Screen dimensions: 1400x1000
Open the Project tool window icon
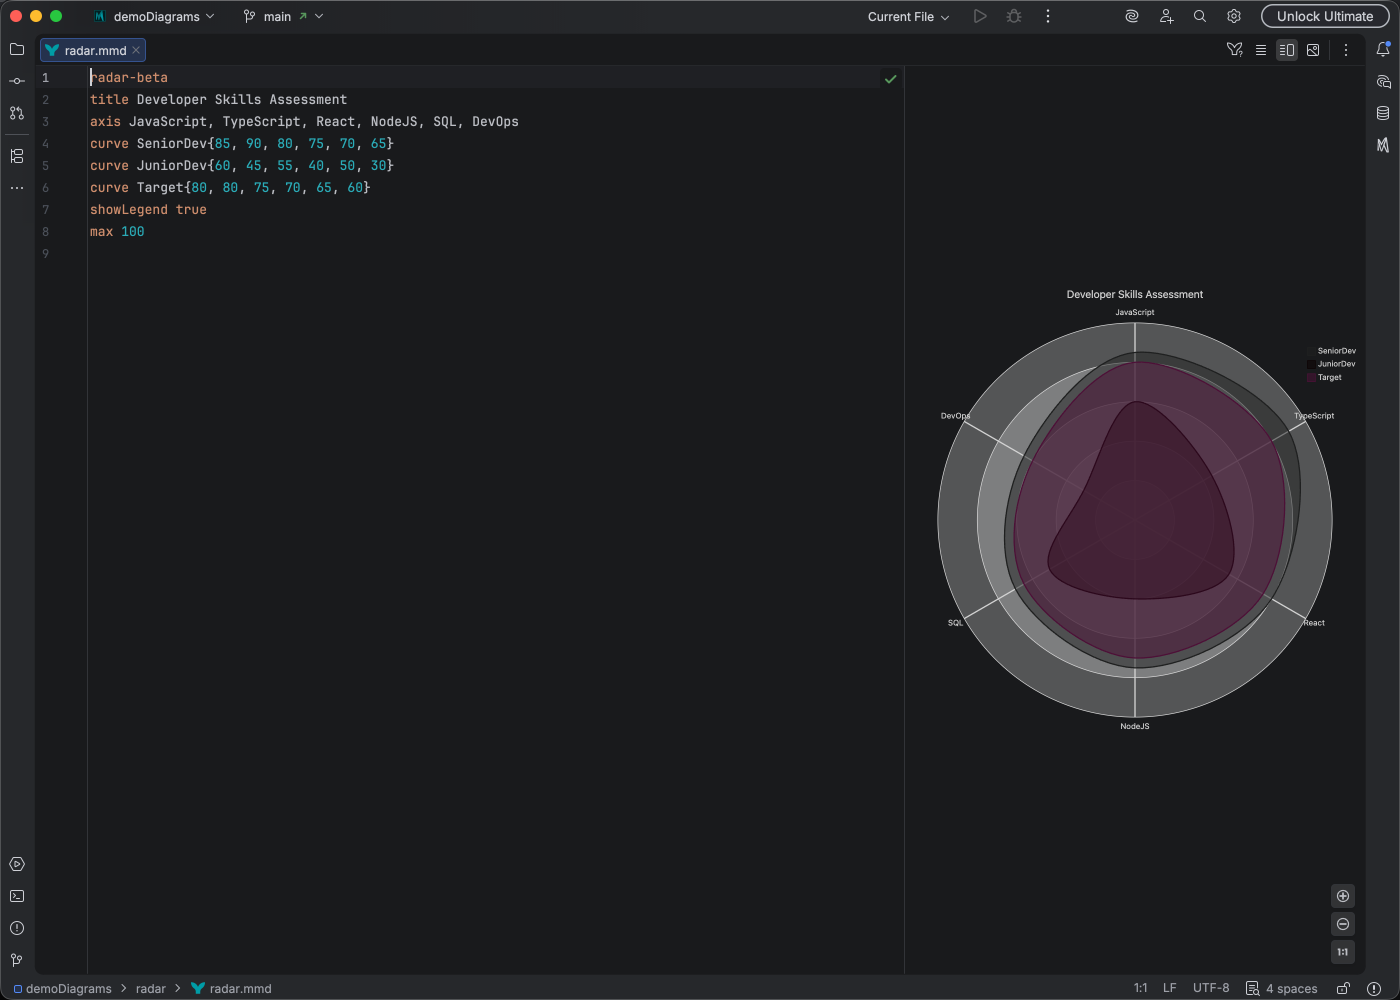[16, 49]
